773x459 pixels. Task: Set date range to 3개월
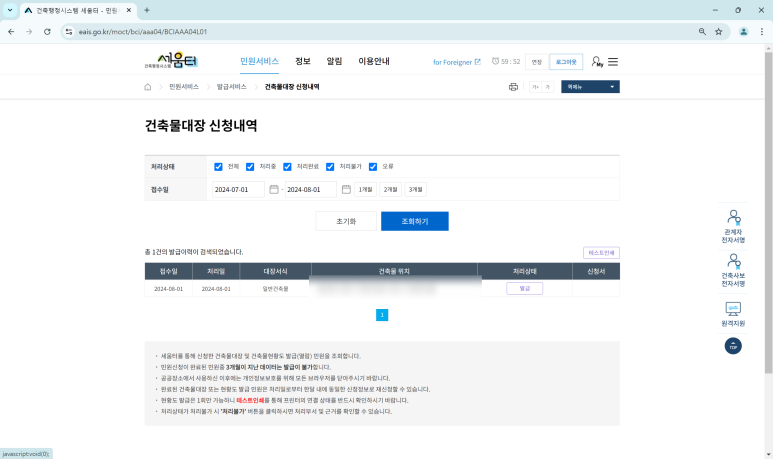tap(416, 189)
